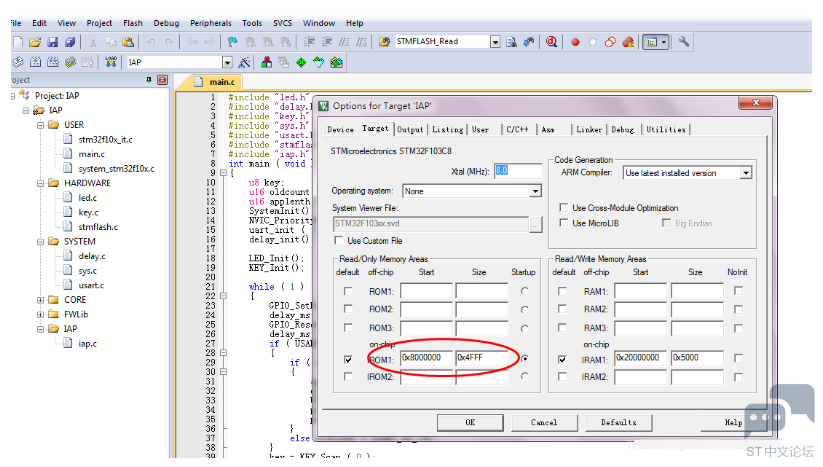Open the ARM Compiler version dropdown

coord(745,173)
